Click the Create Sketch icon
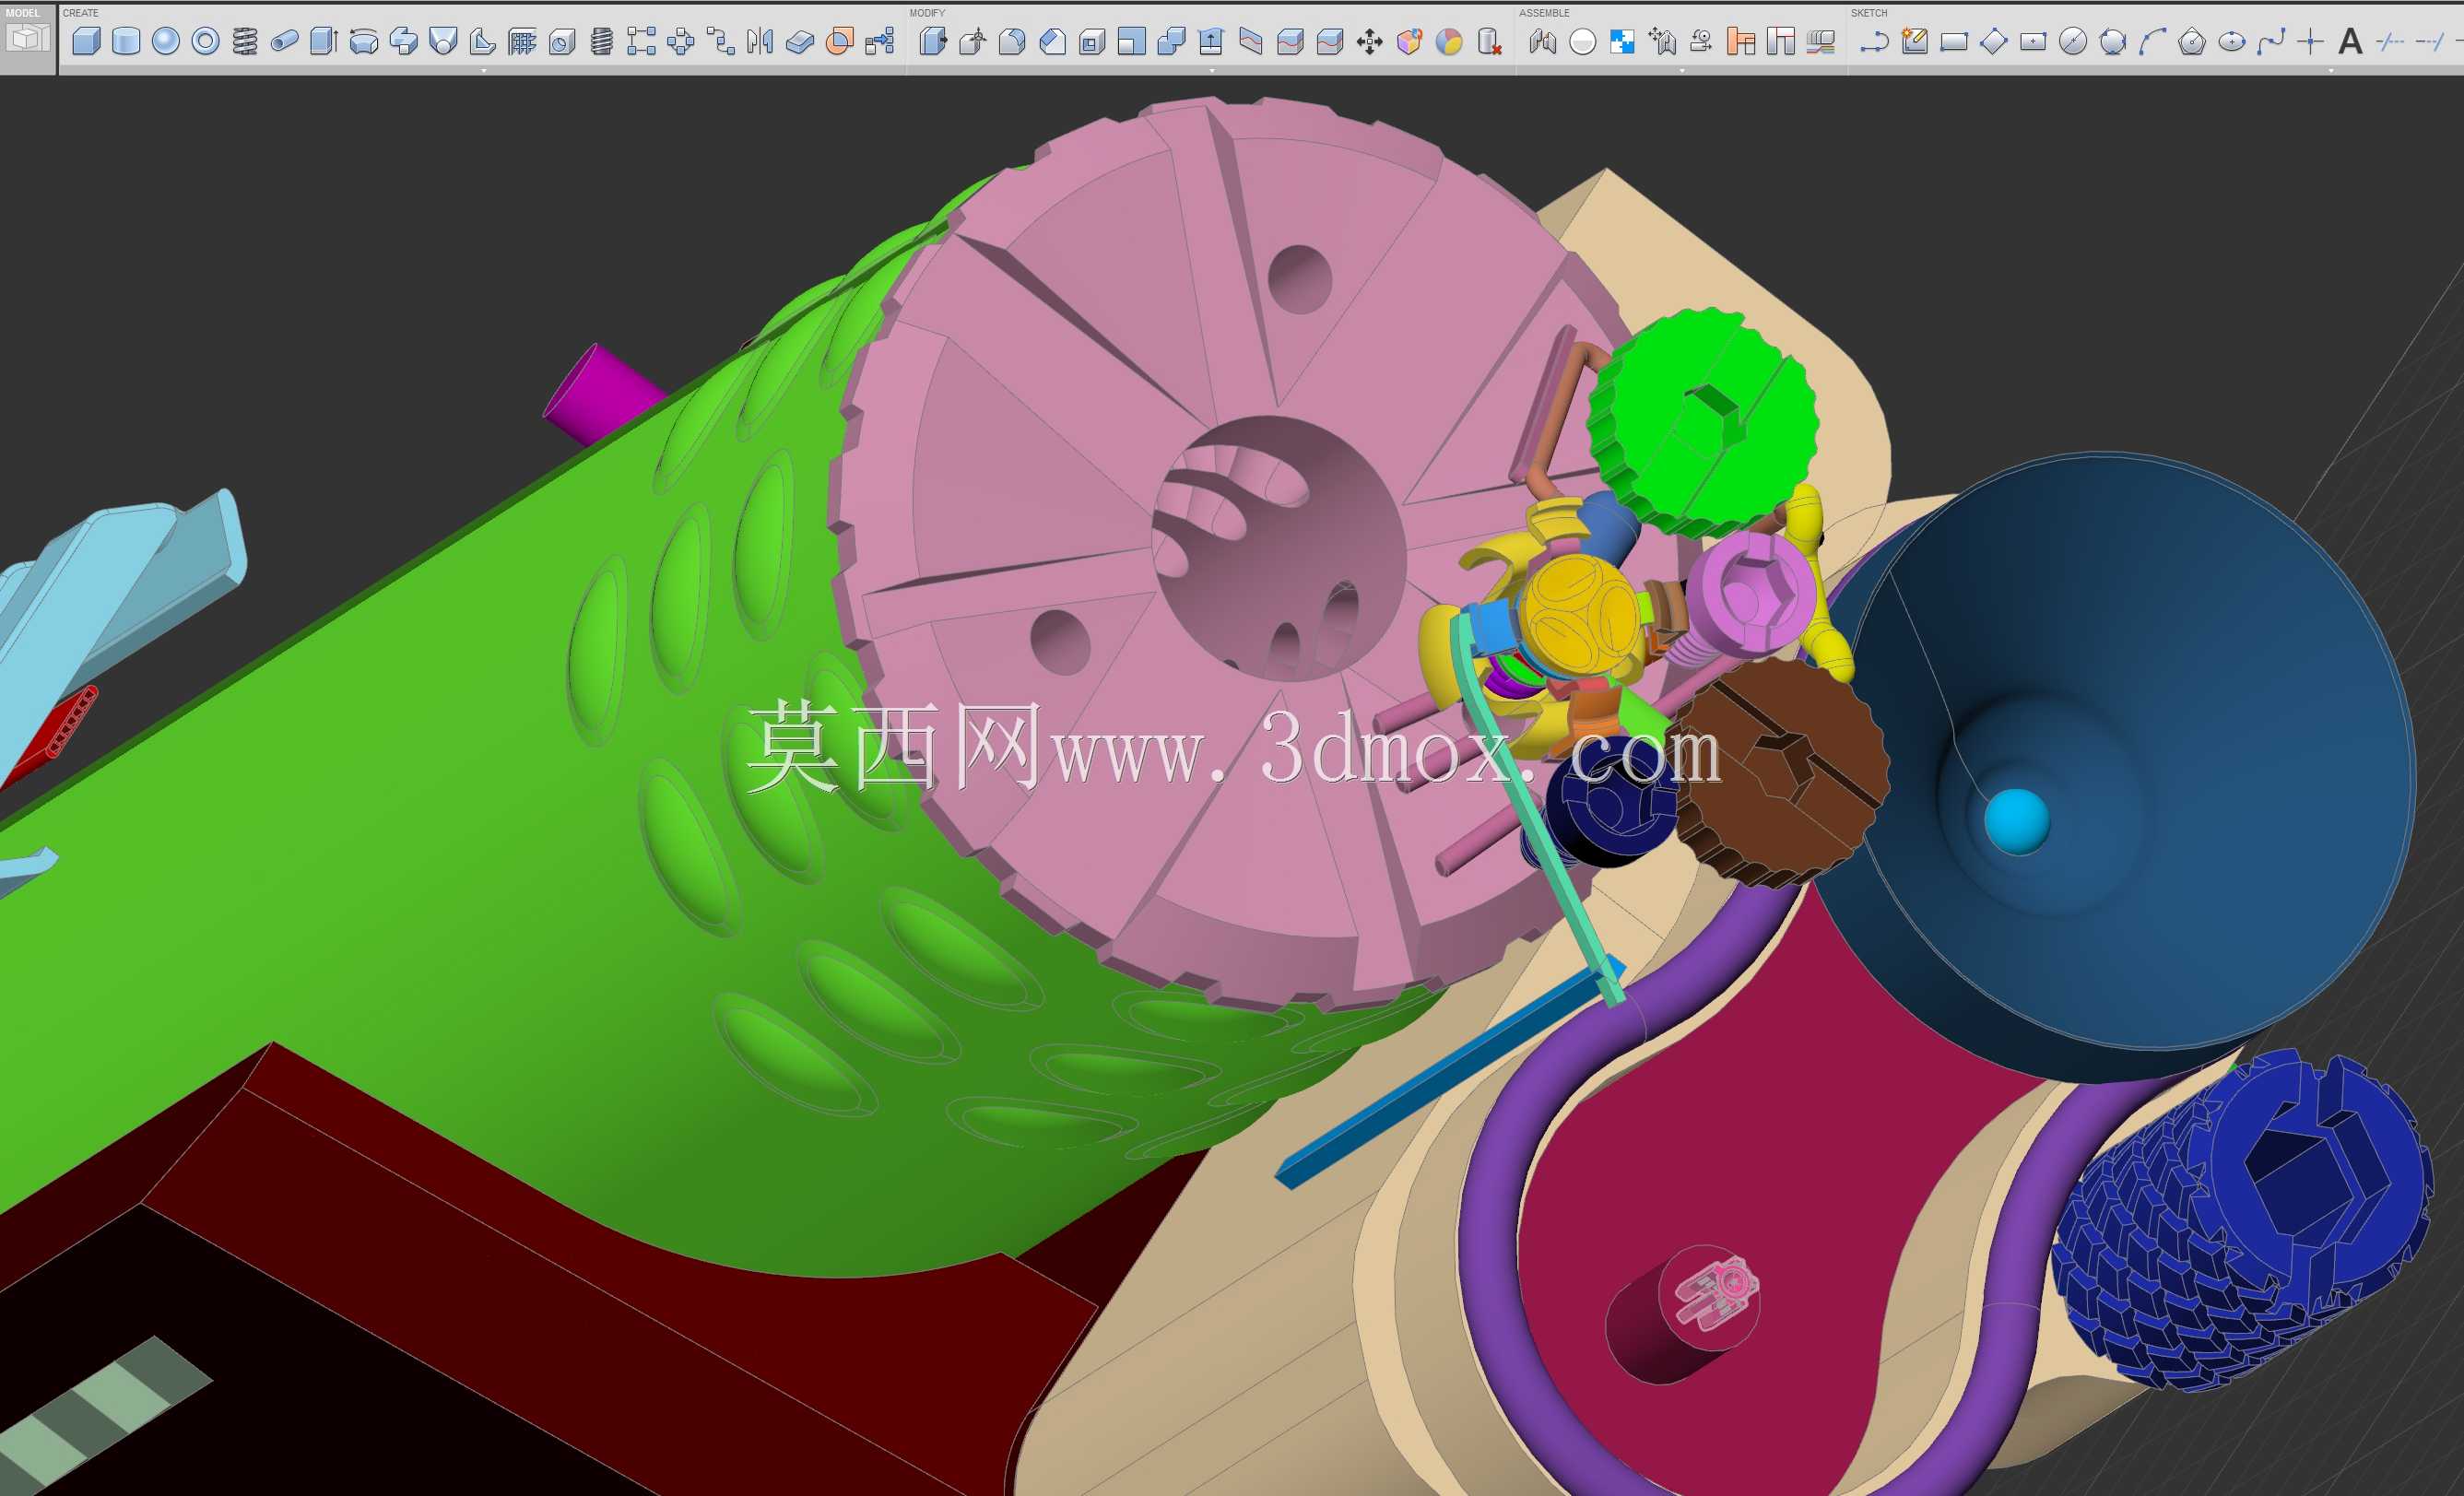Image resolution: width=2464 pixels, height=1496 pixels. point(1914,41)
